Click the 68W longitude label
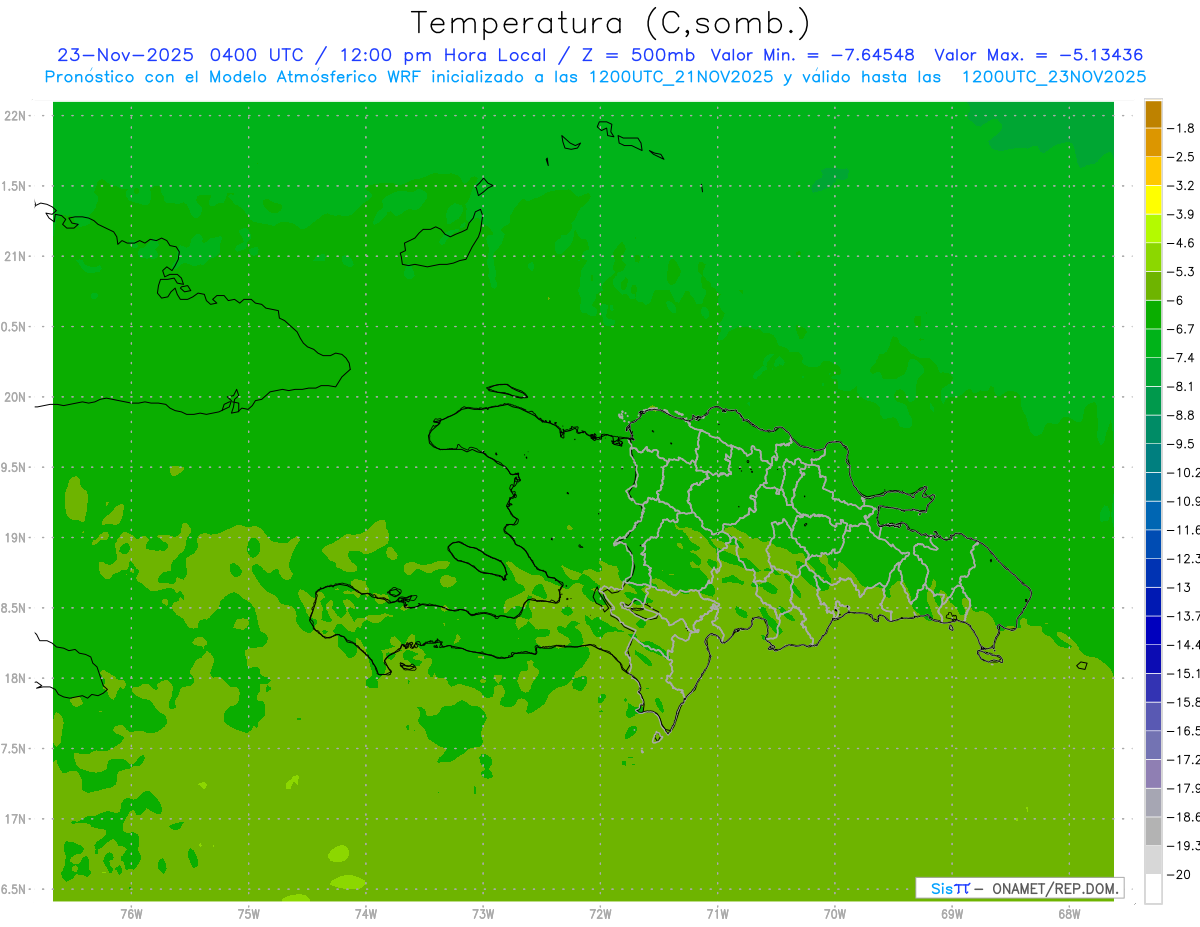This screenshot has width=1200, height=927. tap(1069, 914)
